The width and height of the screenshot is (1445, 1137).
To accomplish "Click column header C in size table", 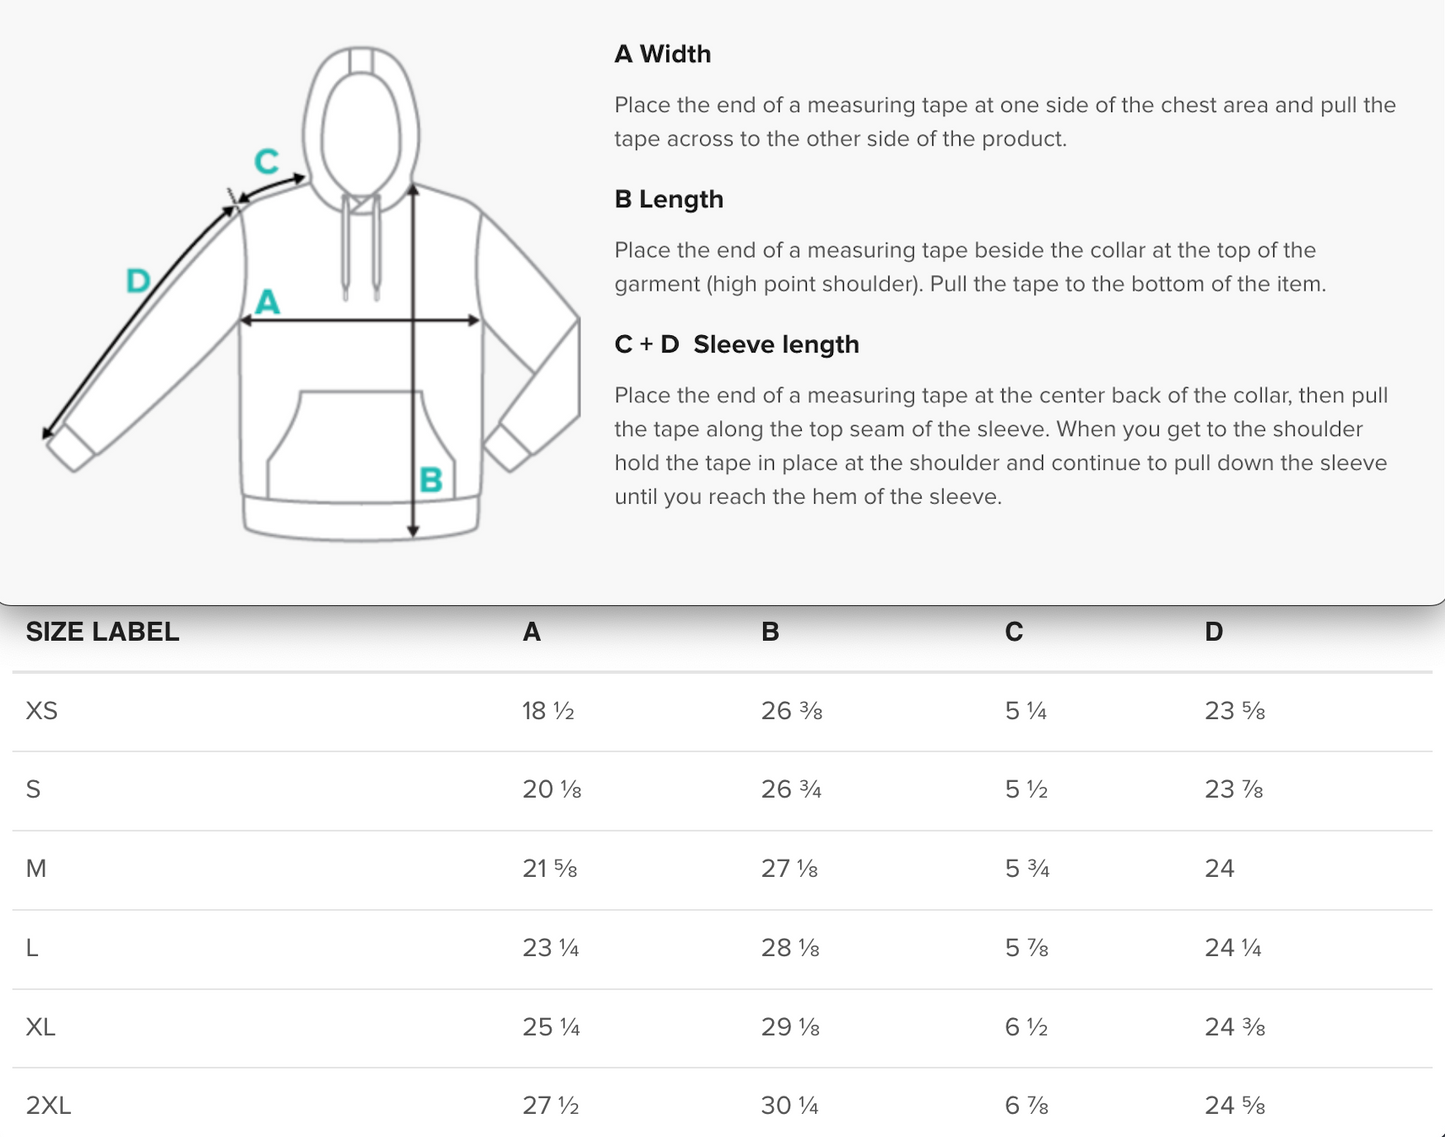I will (x=1014, y=632).
